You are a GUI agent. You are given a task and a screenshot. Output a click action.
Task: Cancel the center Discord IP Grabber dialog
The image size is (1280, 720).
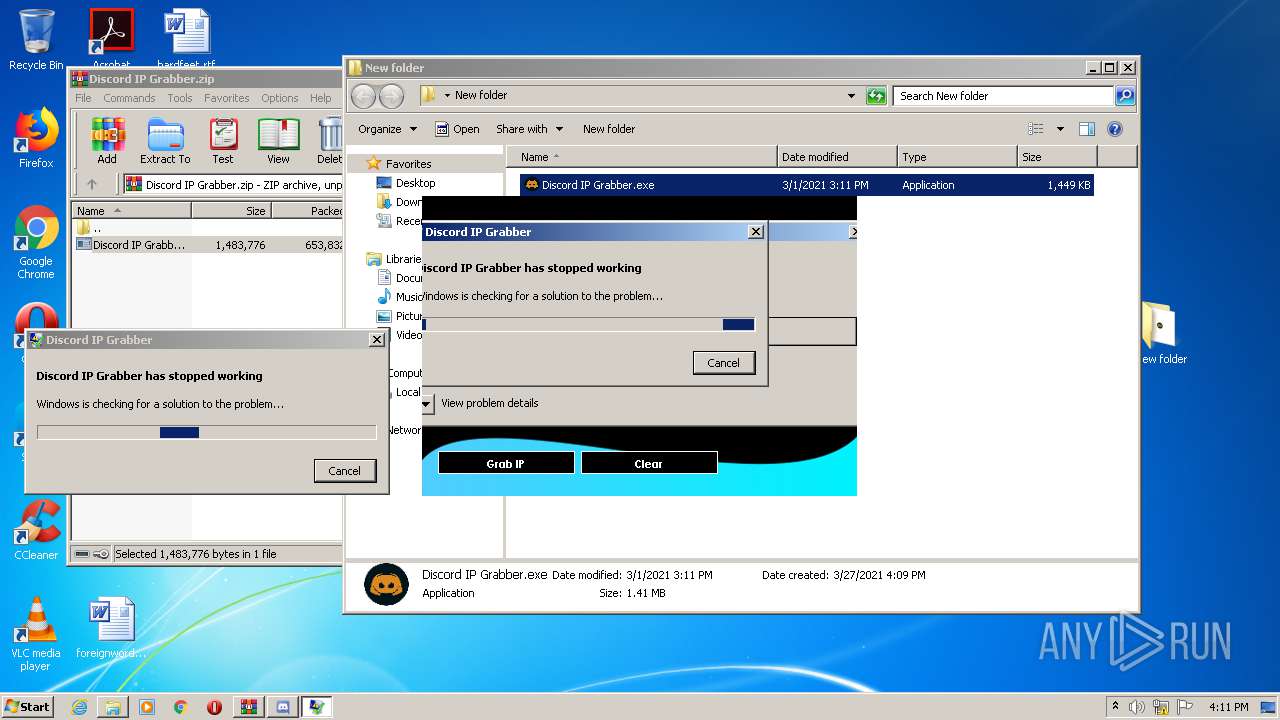723,363
